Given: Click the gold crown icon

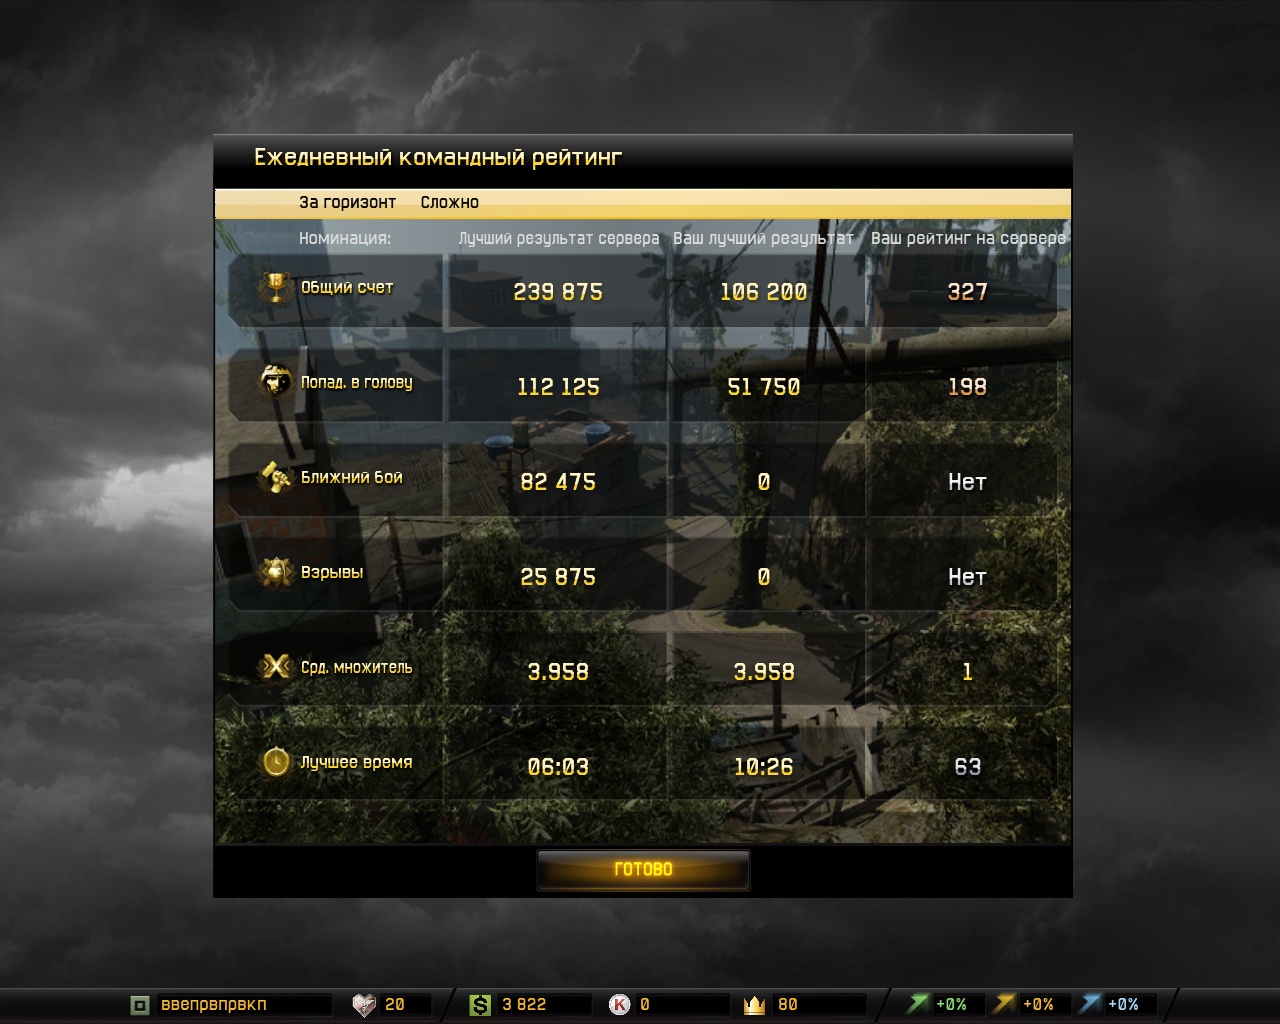Looking at the screenshot, I should click(x=755, y=1005).
